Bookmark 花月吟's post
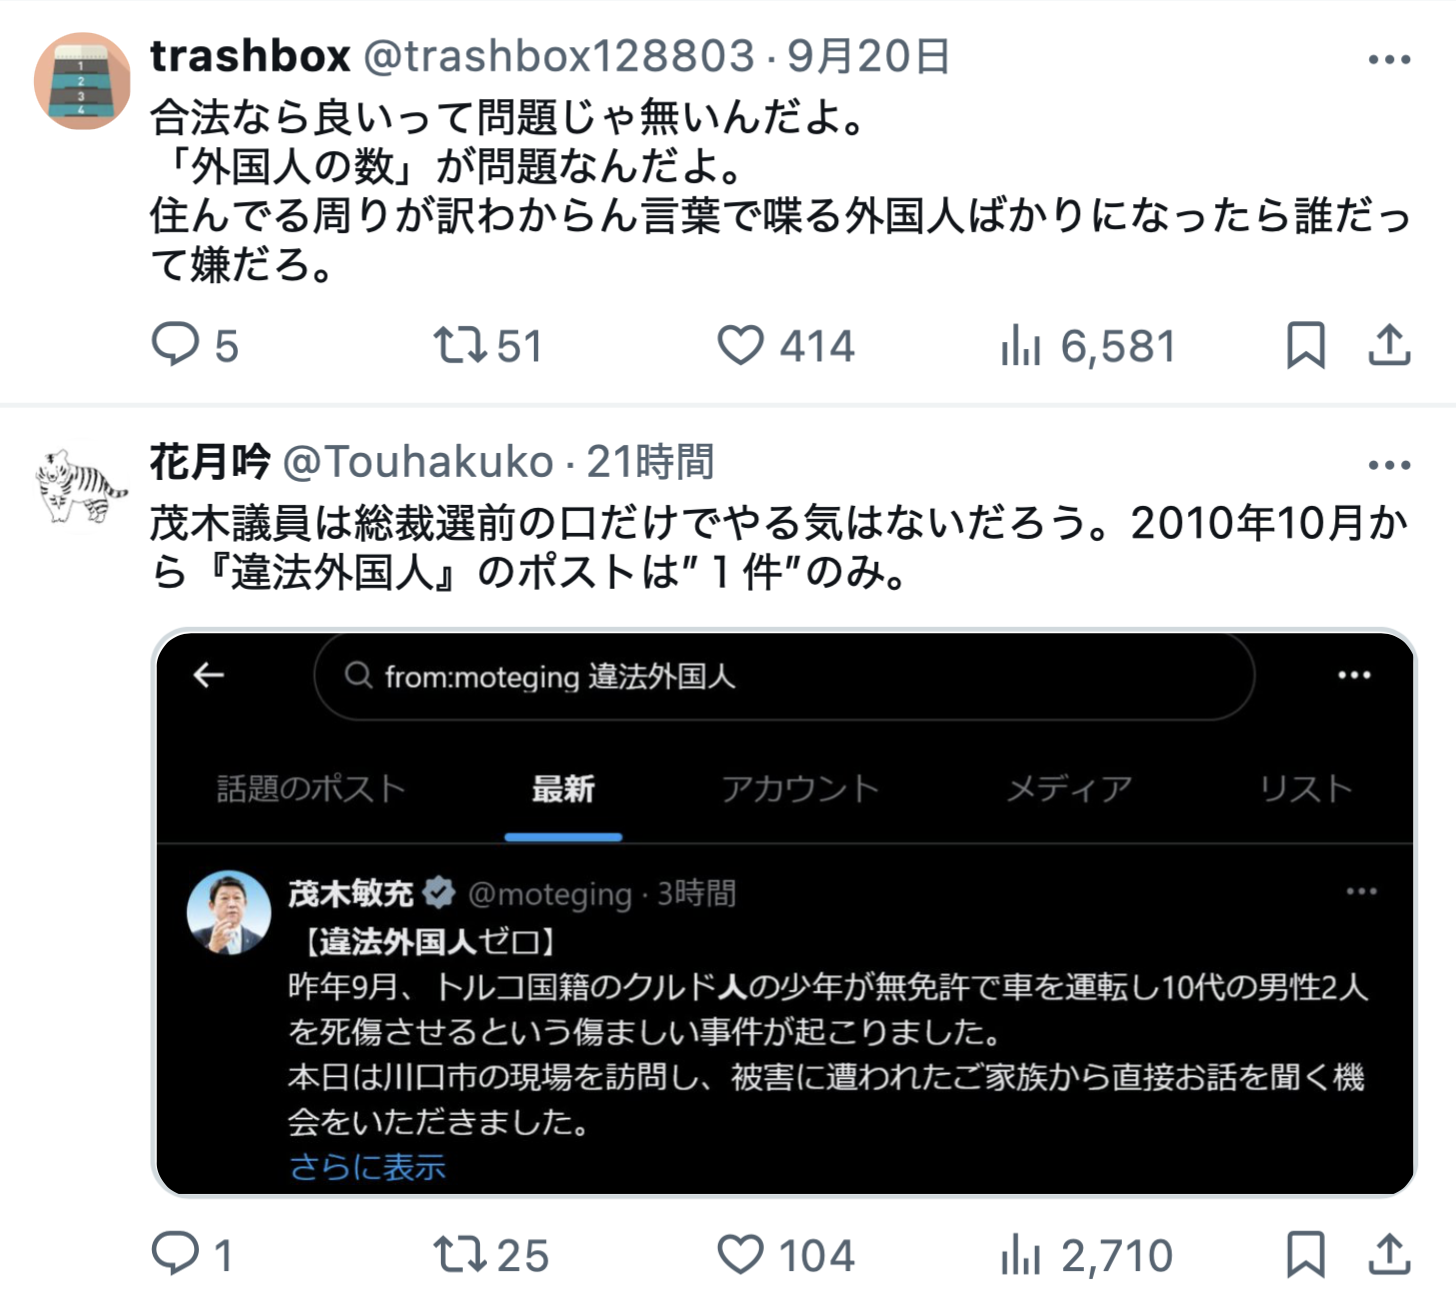The image size is (1456, 1310). coord(1305,1254)
